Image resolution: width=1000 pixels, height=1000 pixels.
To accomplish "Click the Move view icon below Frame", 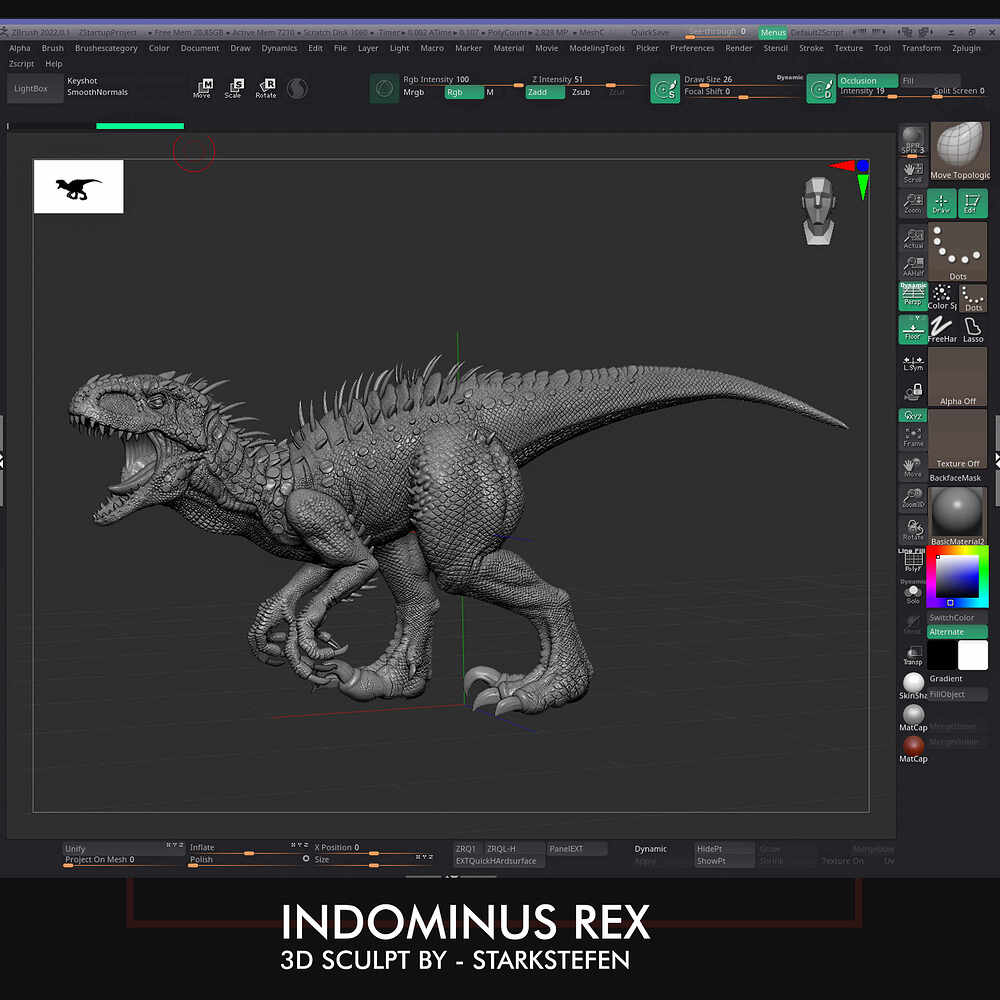I will [x=913, y=468].
